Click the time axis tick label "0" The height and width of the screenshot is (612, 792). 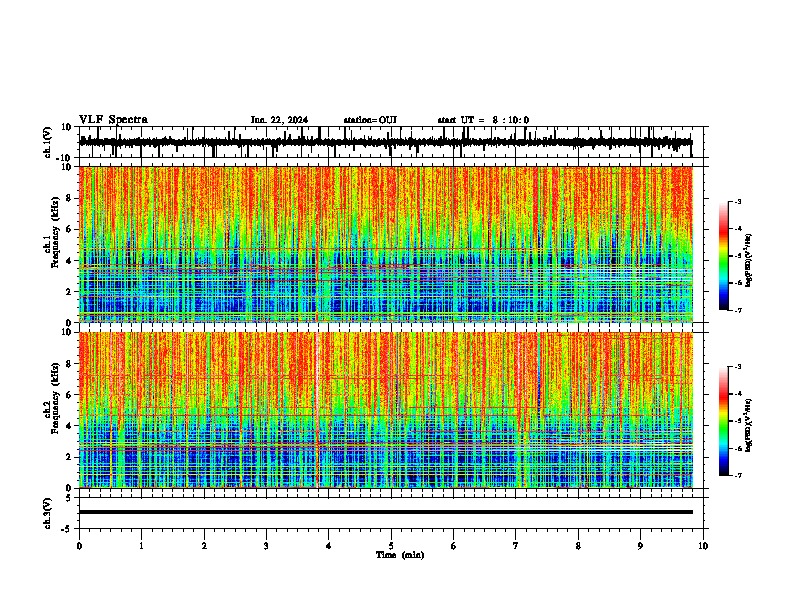click(x=79, y=546)
